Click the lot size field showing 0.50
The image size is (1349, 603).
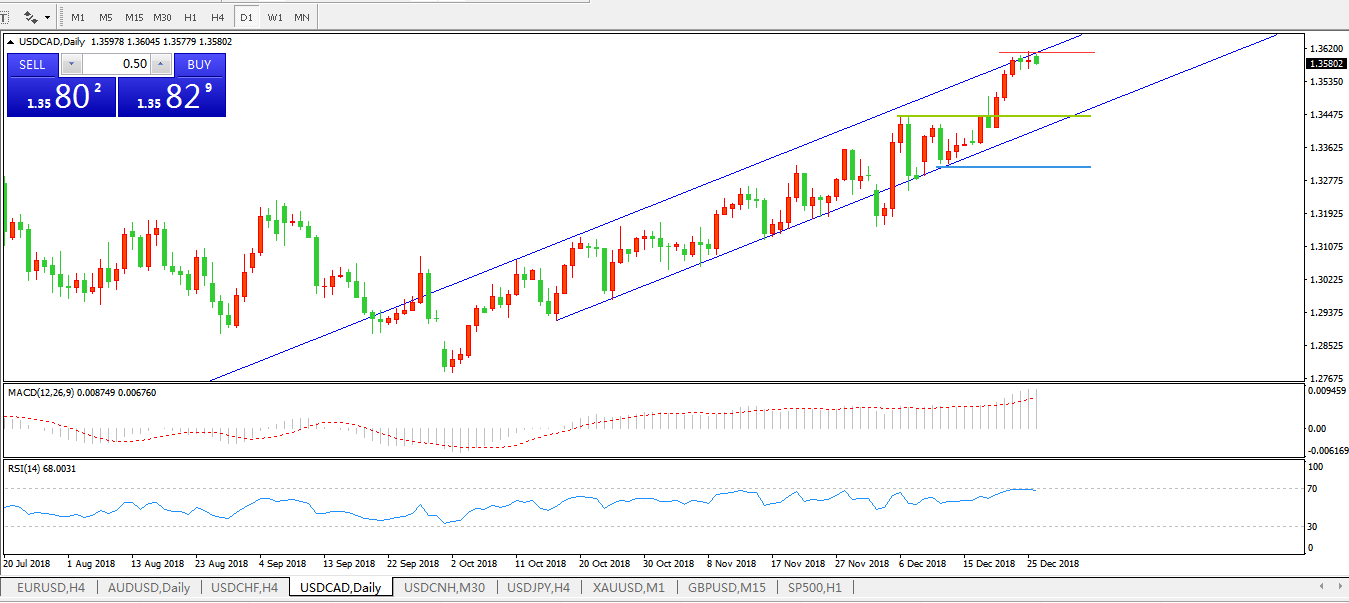pos(116,65)
